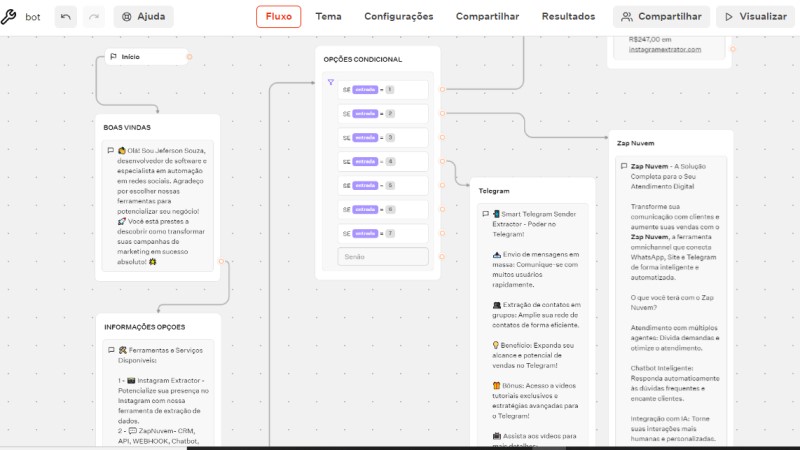Click chat icon in BOAS VINDAS message
The height and width of the screenshot is (450, 800).
[x=110, y=151]
